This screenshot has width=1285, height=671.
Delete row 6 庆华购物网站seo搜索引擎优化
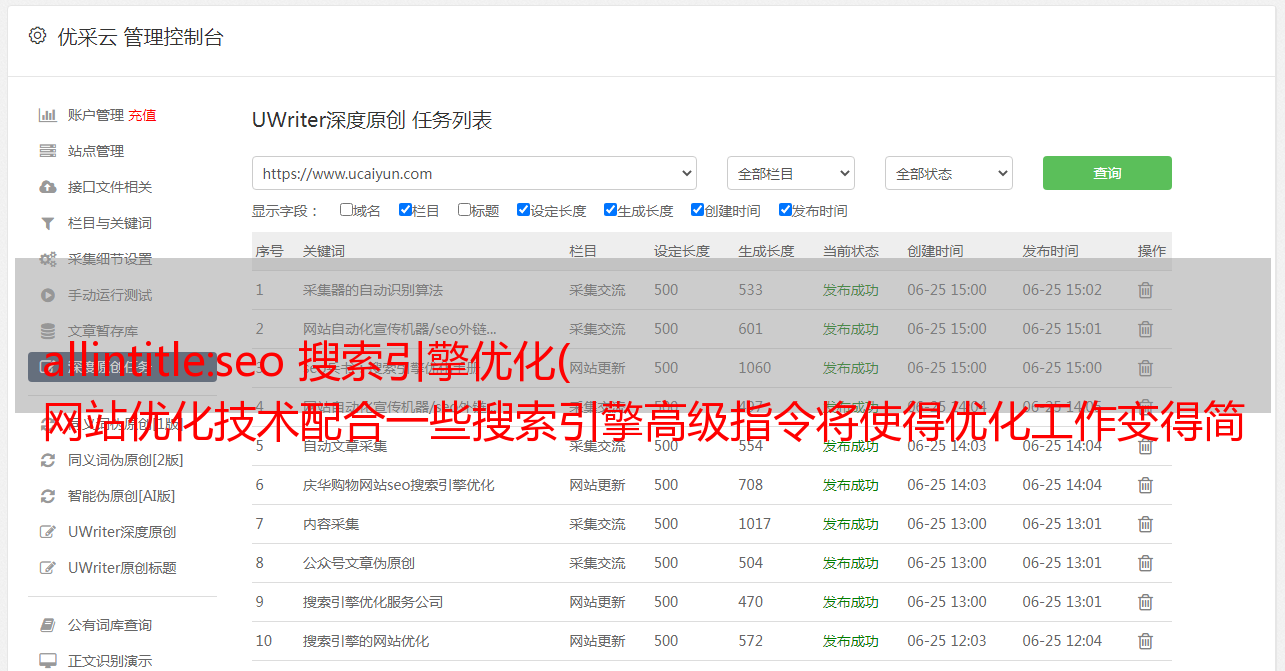1145,485
